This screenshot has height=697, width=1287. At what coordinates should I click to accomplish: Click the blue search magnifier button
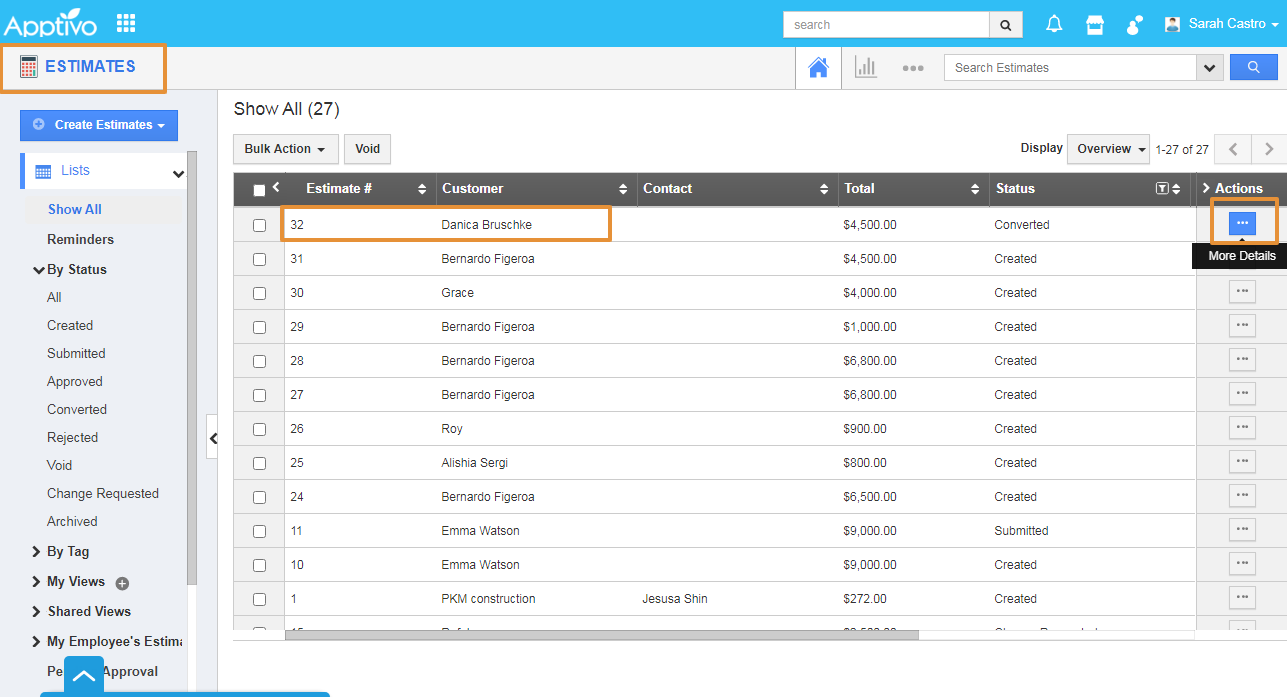tap(1253, 67)
